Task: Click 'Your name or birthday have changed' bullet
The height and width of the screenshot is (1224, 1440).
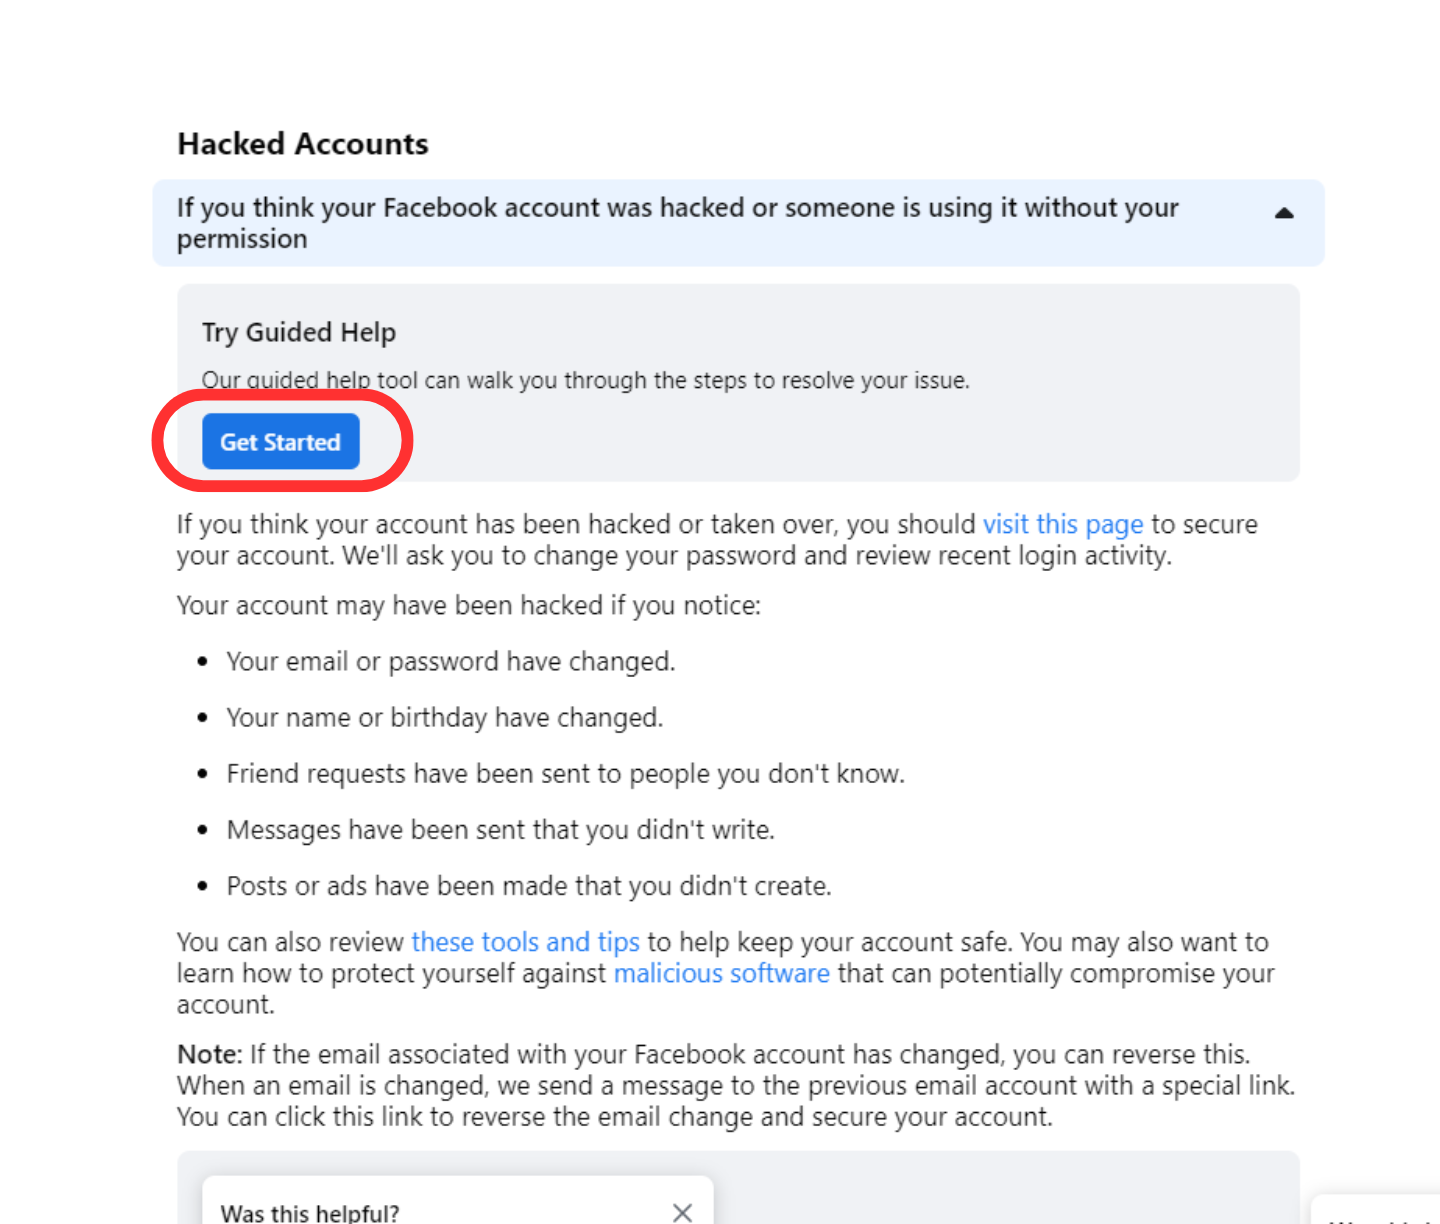Action: [x=444, y=718]
